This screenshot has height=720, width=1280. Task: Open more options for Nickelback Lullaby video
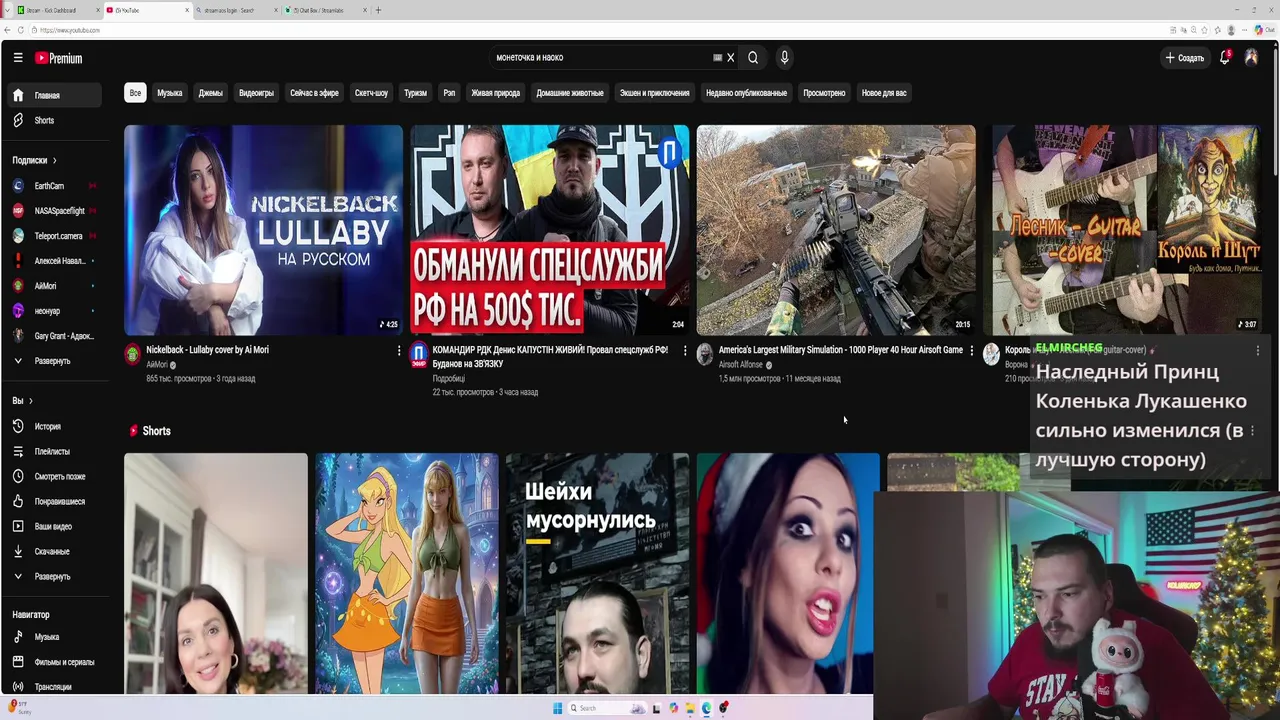[x=399, y=351]
